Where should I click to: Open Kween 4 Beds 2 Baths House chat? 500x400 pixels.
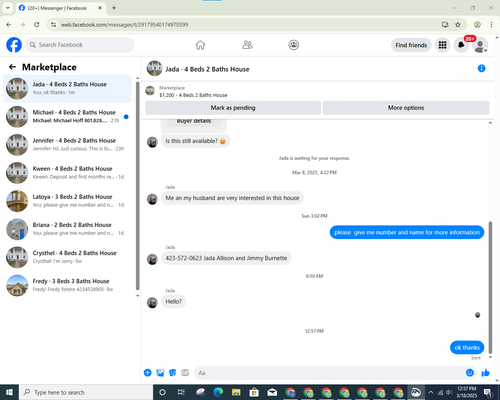(x=67, y=173)
